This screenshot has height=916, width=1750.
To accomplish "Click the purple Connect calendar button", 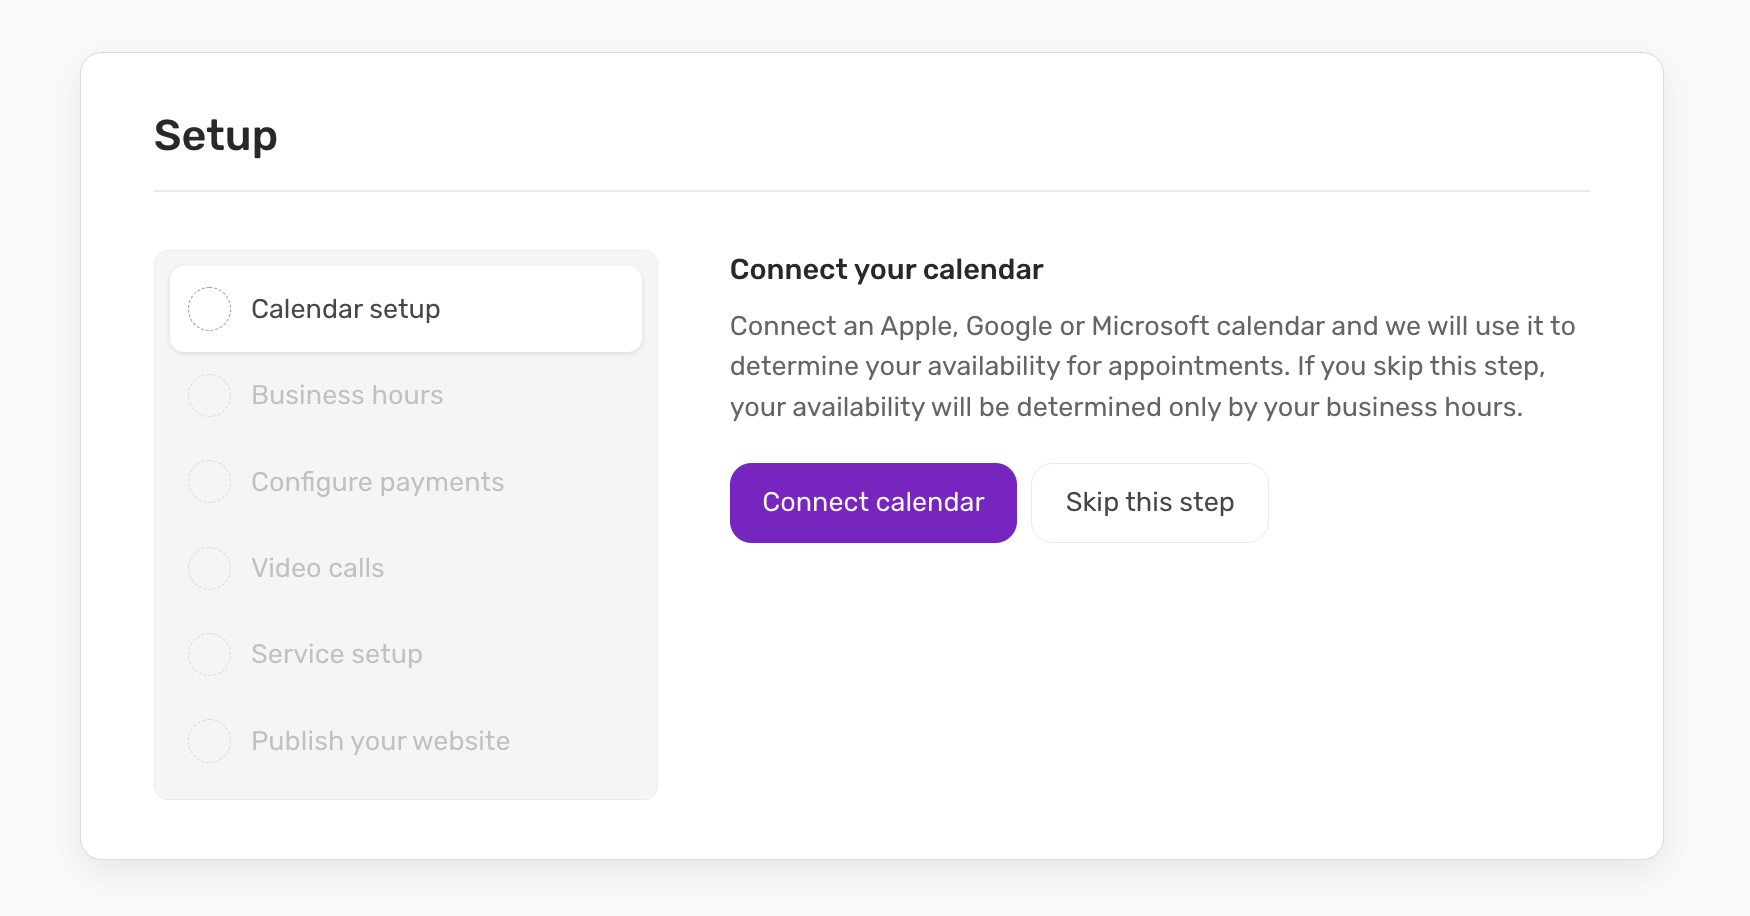I will coord(873,503).
